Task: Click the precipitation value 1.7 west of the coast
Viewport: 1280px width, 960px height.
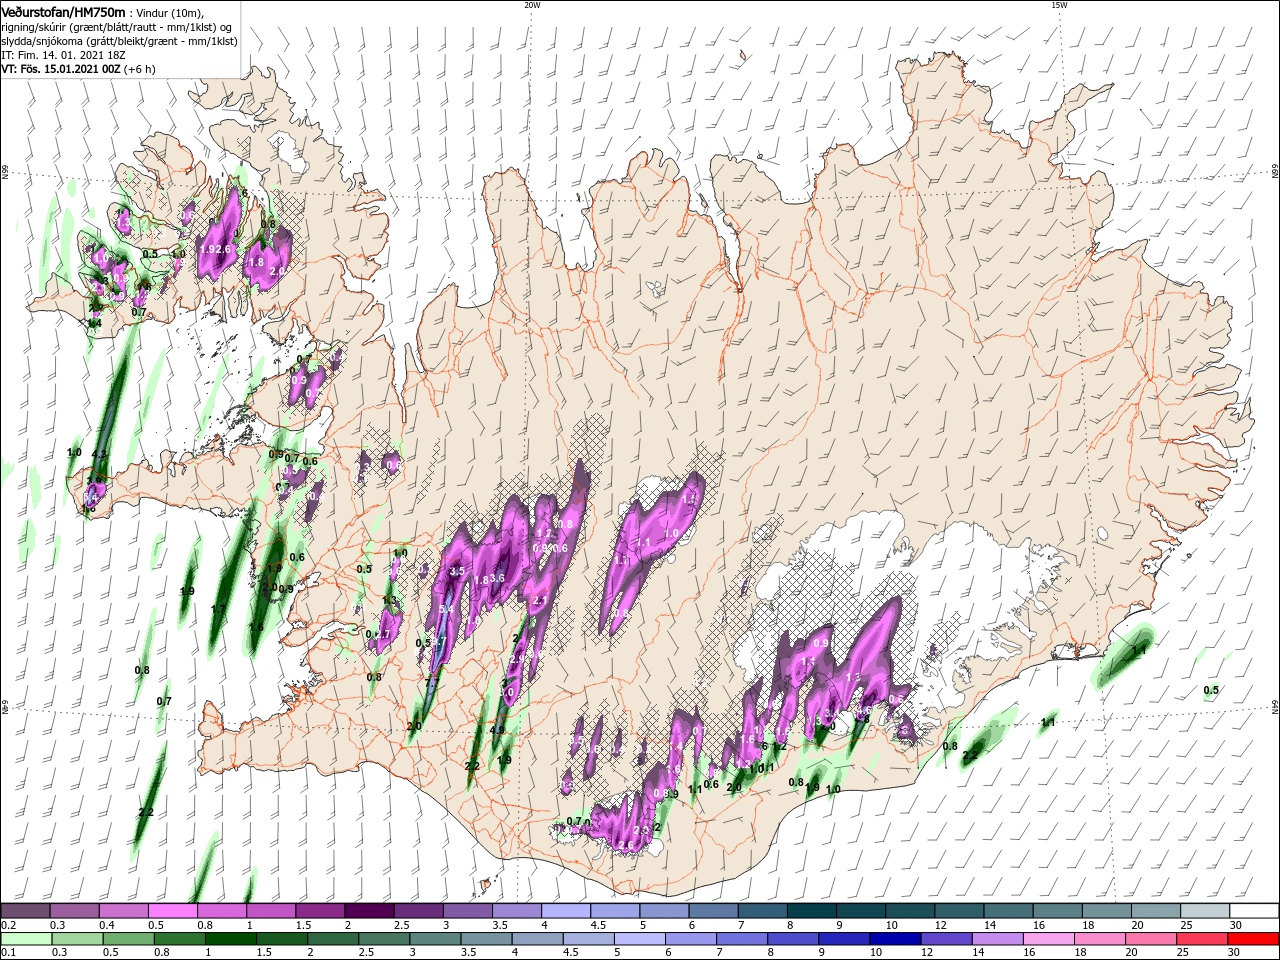Action: pos(219,608)
